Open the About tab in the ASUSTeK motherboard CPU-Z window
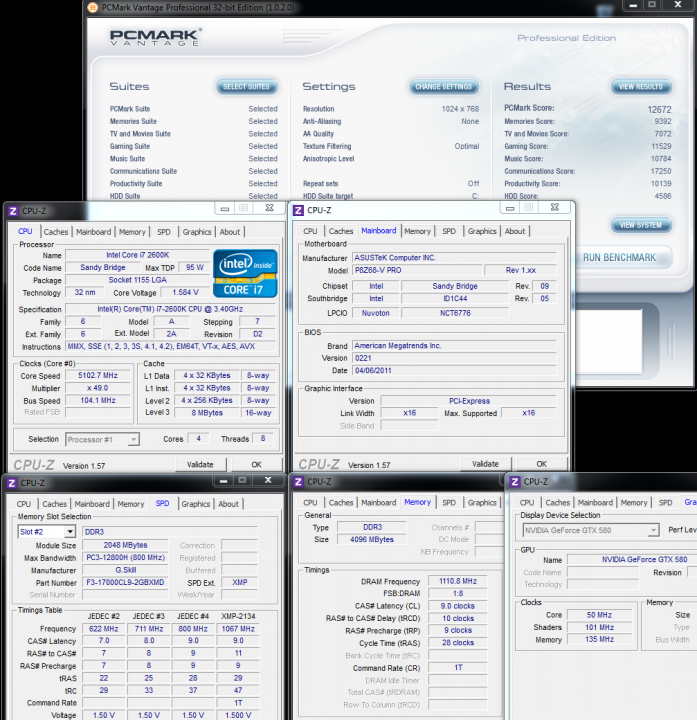 (515, 231)
